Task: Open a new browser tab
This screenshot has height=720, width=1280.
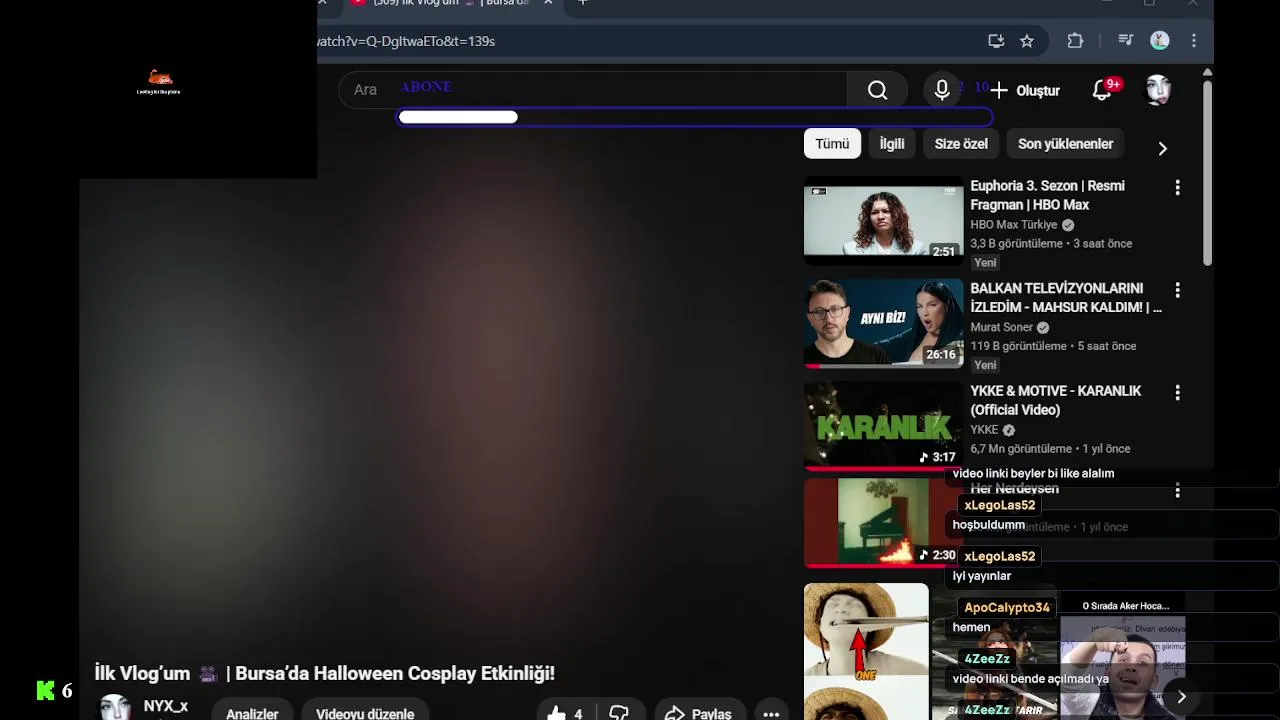Action: [583, 3]
